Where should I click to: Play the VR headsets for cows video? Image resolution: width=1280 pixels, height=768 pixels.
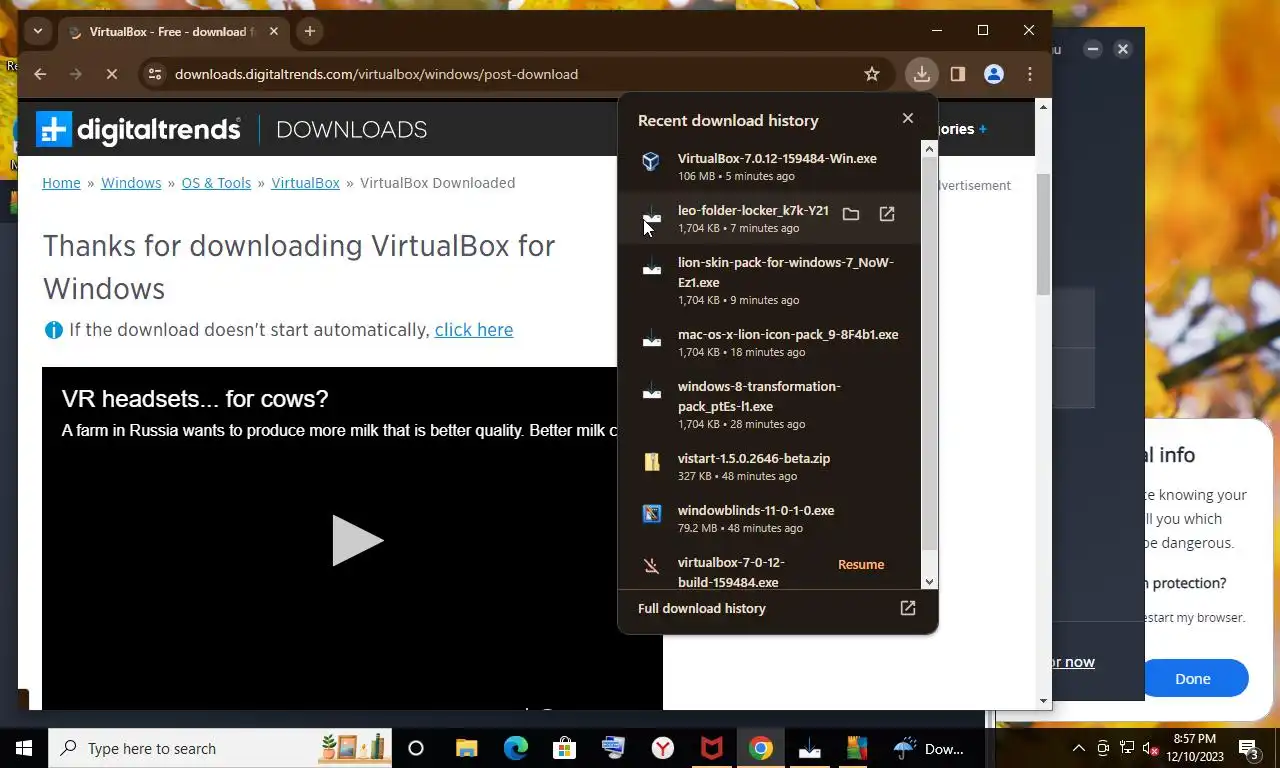pyautogui.click(x=357, y=541)
